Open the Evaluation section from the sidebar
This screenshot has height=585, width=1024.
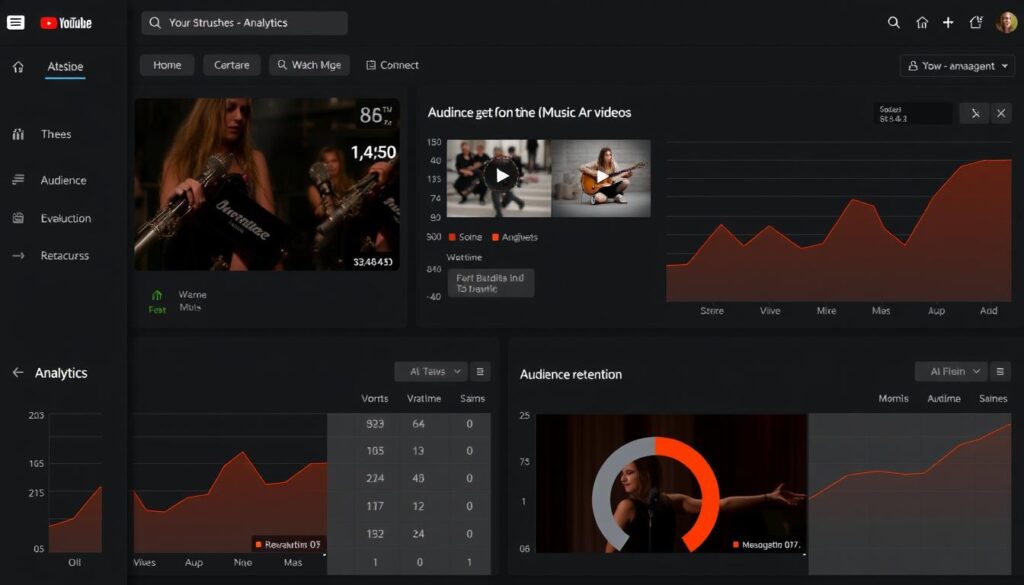[x=56, y=218]
